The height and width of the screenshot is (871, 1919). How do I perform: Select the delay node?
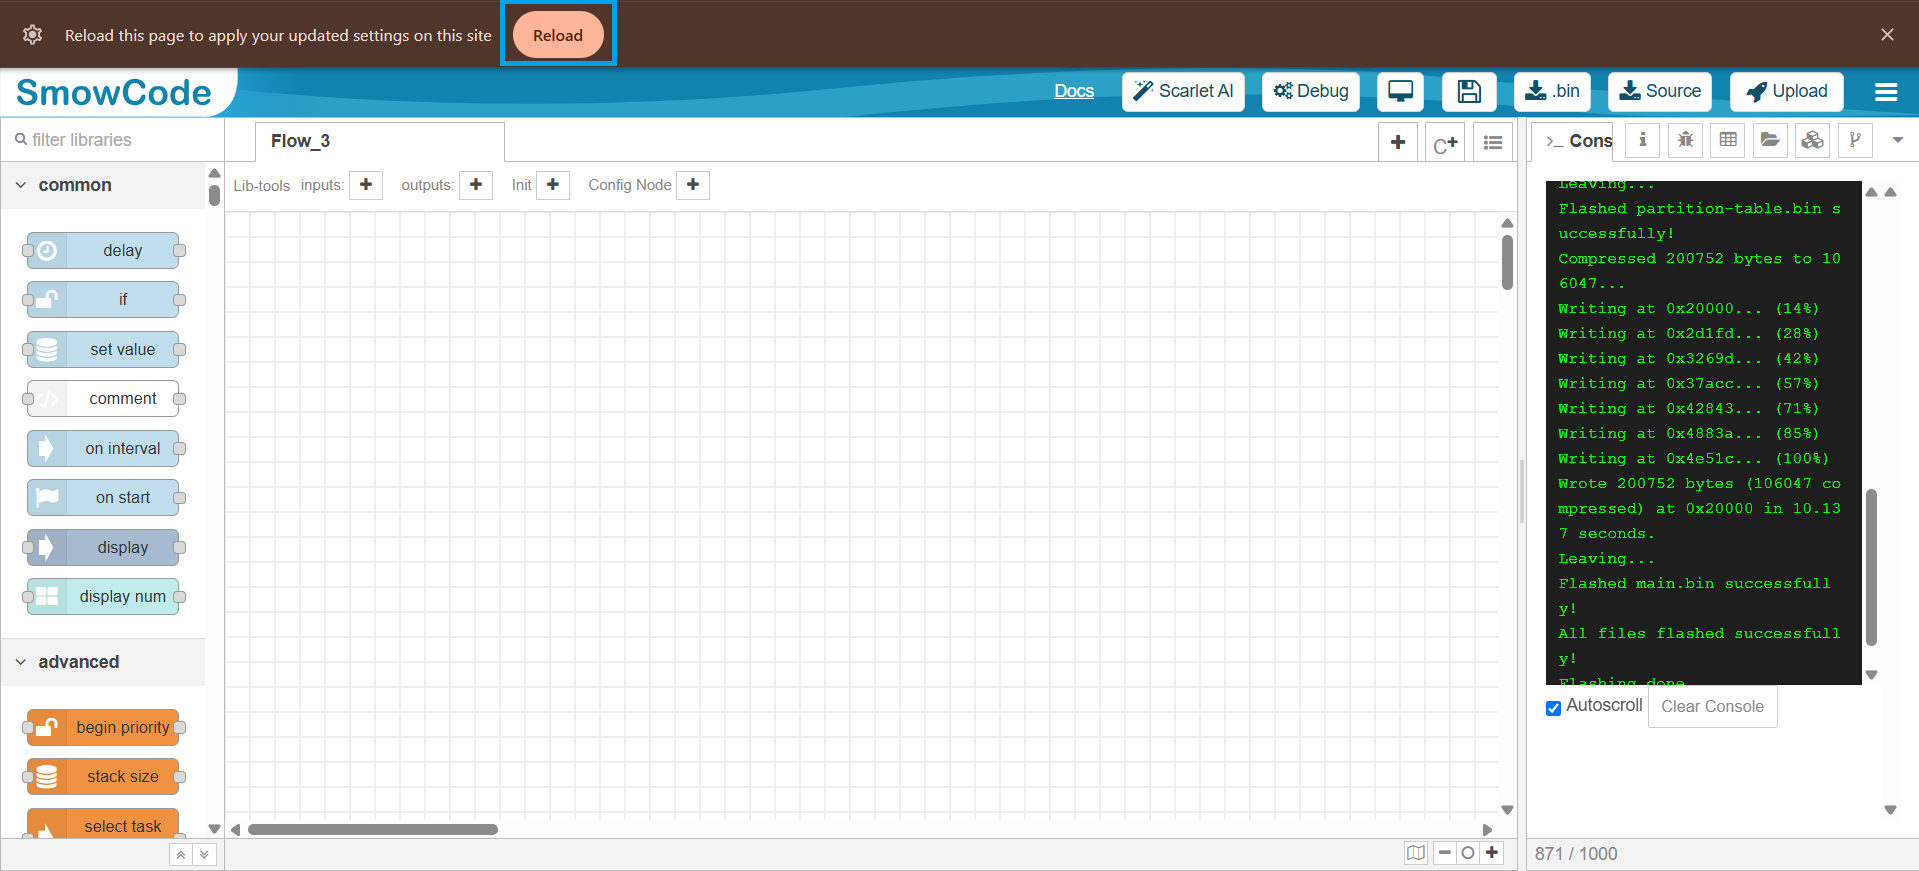(x=103, y=250)
